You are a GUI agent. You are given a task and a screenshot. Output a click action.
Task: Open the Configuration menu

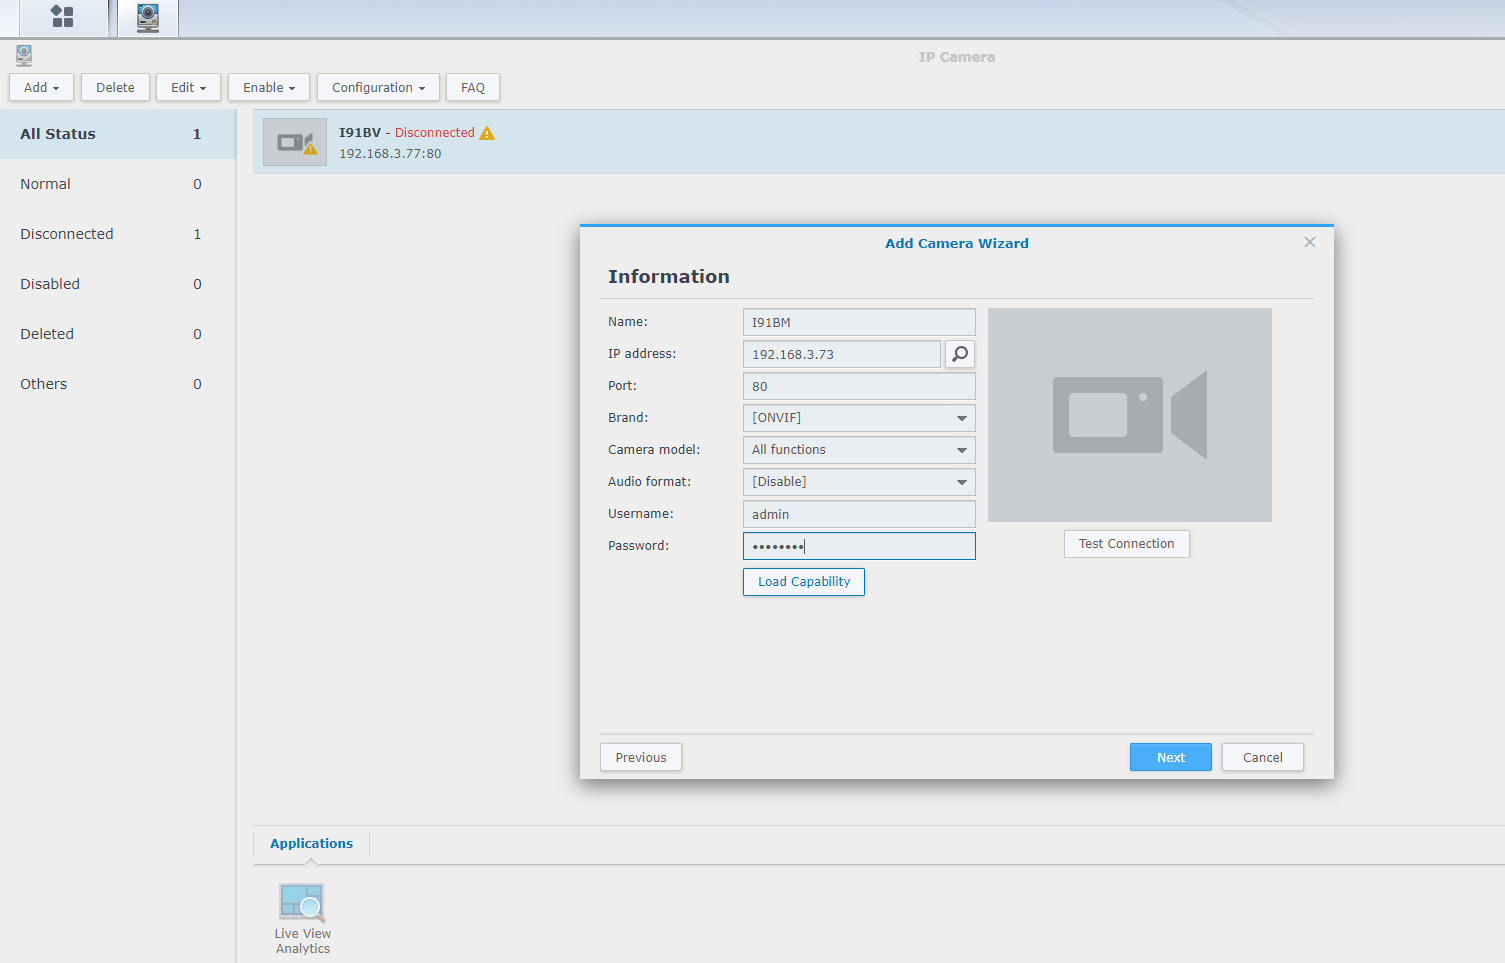(378, 88)
